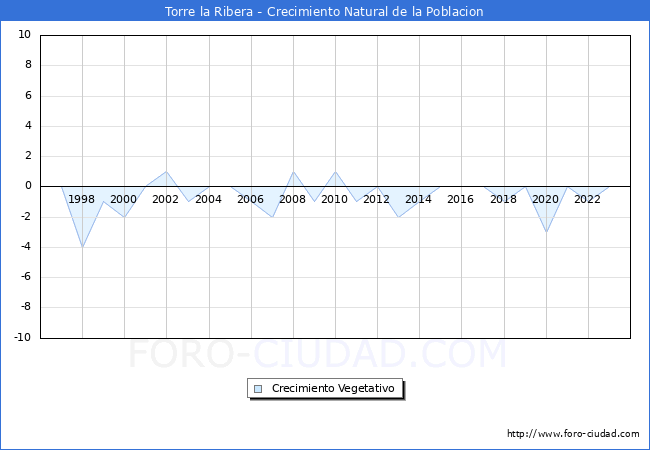Click the 2010 peak data point
Viewport: 650px width, 450px height.
click(x=335, y=171)
